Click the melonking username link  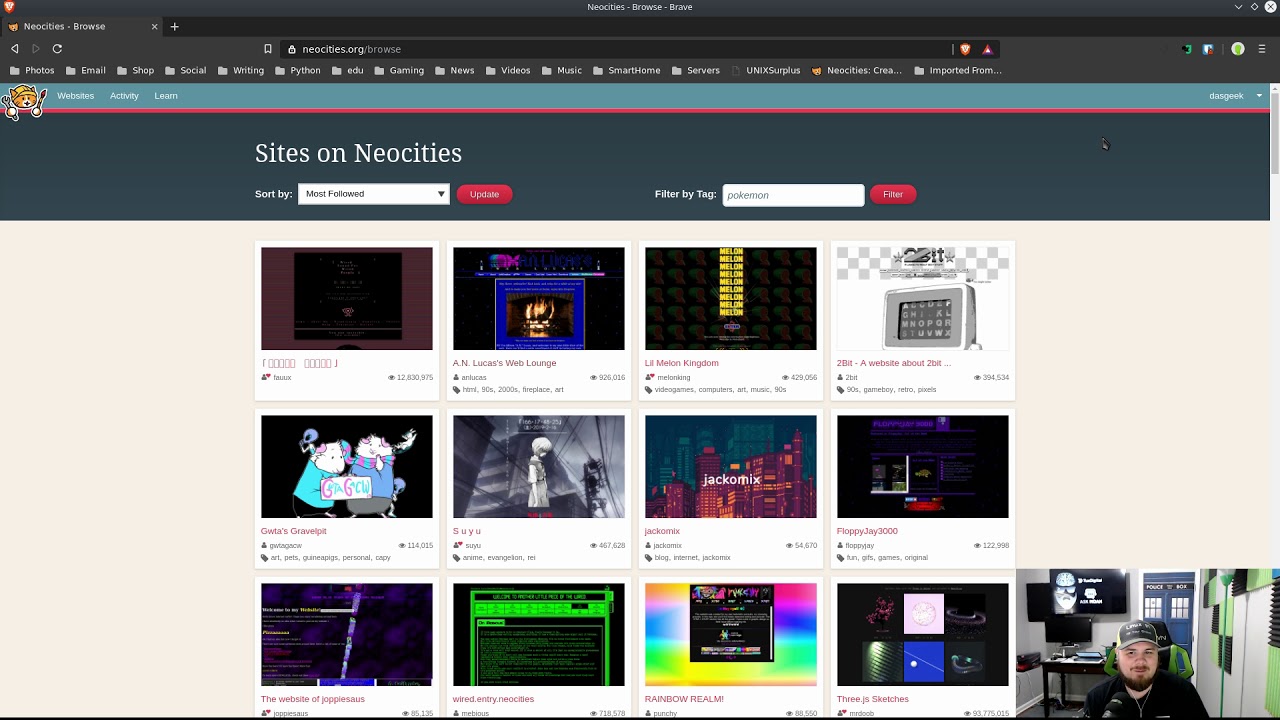point(673,378)
